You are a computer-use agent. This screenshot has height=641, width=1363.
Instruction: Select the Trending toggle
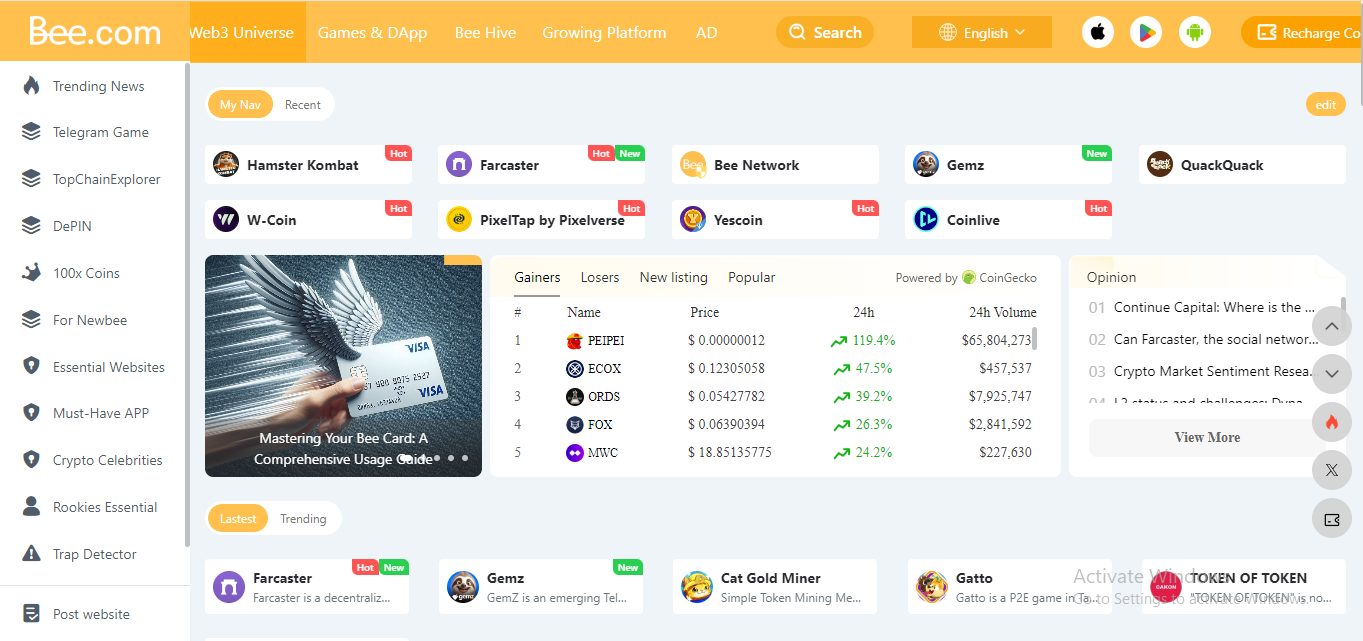click(303, 518)
